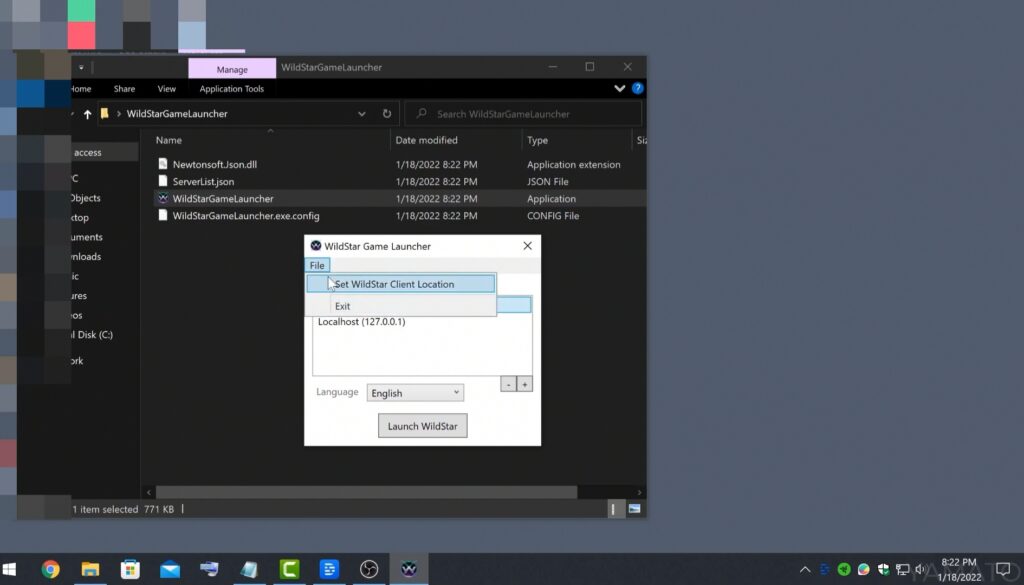The height and width of the screenshot is (585, 1024).
Task: Click WildStarGameLauncher breadcrumb in address bar
Action: coord(177,114)
